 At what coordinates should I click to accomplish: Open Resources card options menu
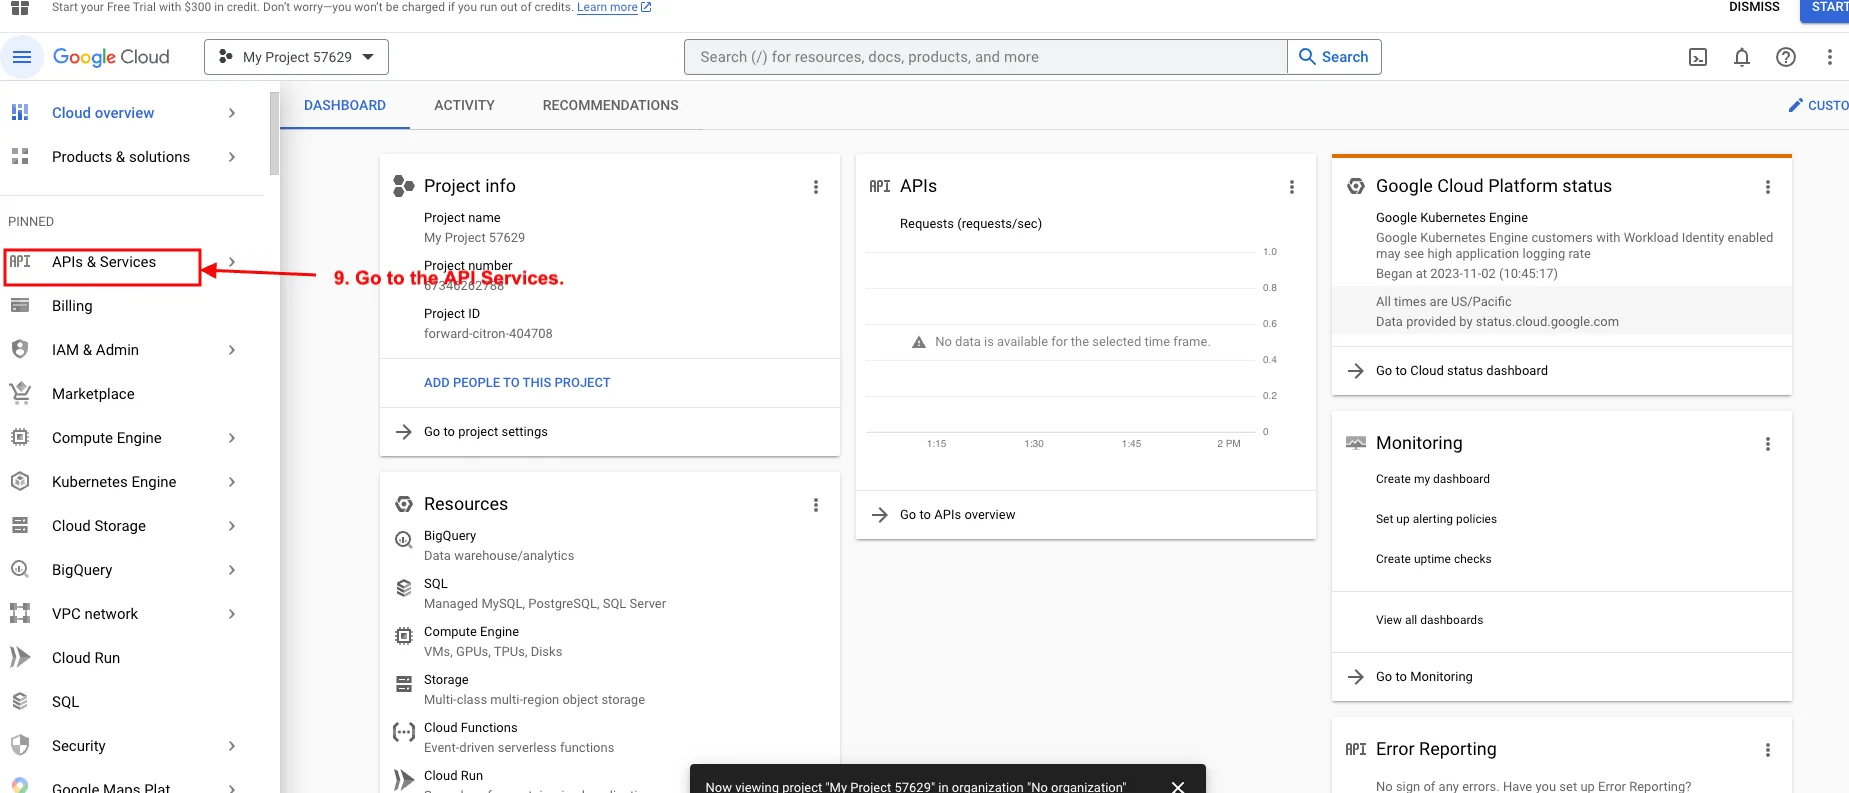[816, 505]
